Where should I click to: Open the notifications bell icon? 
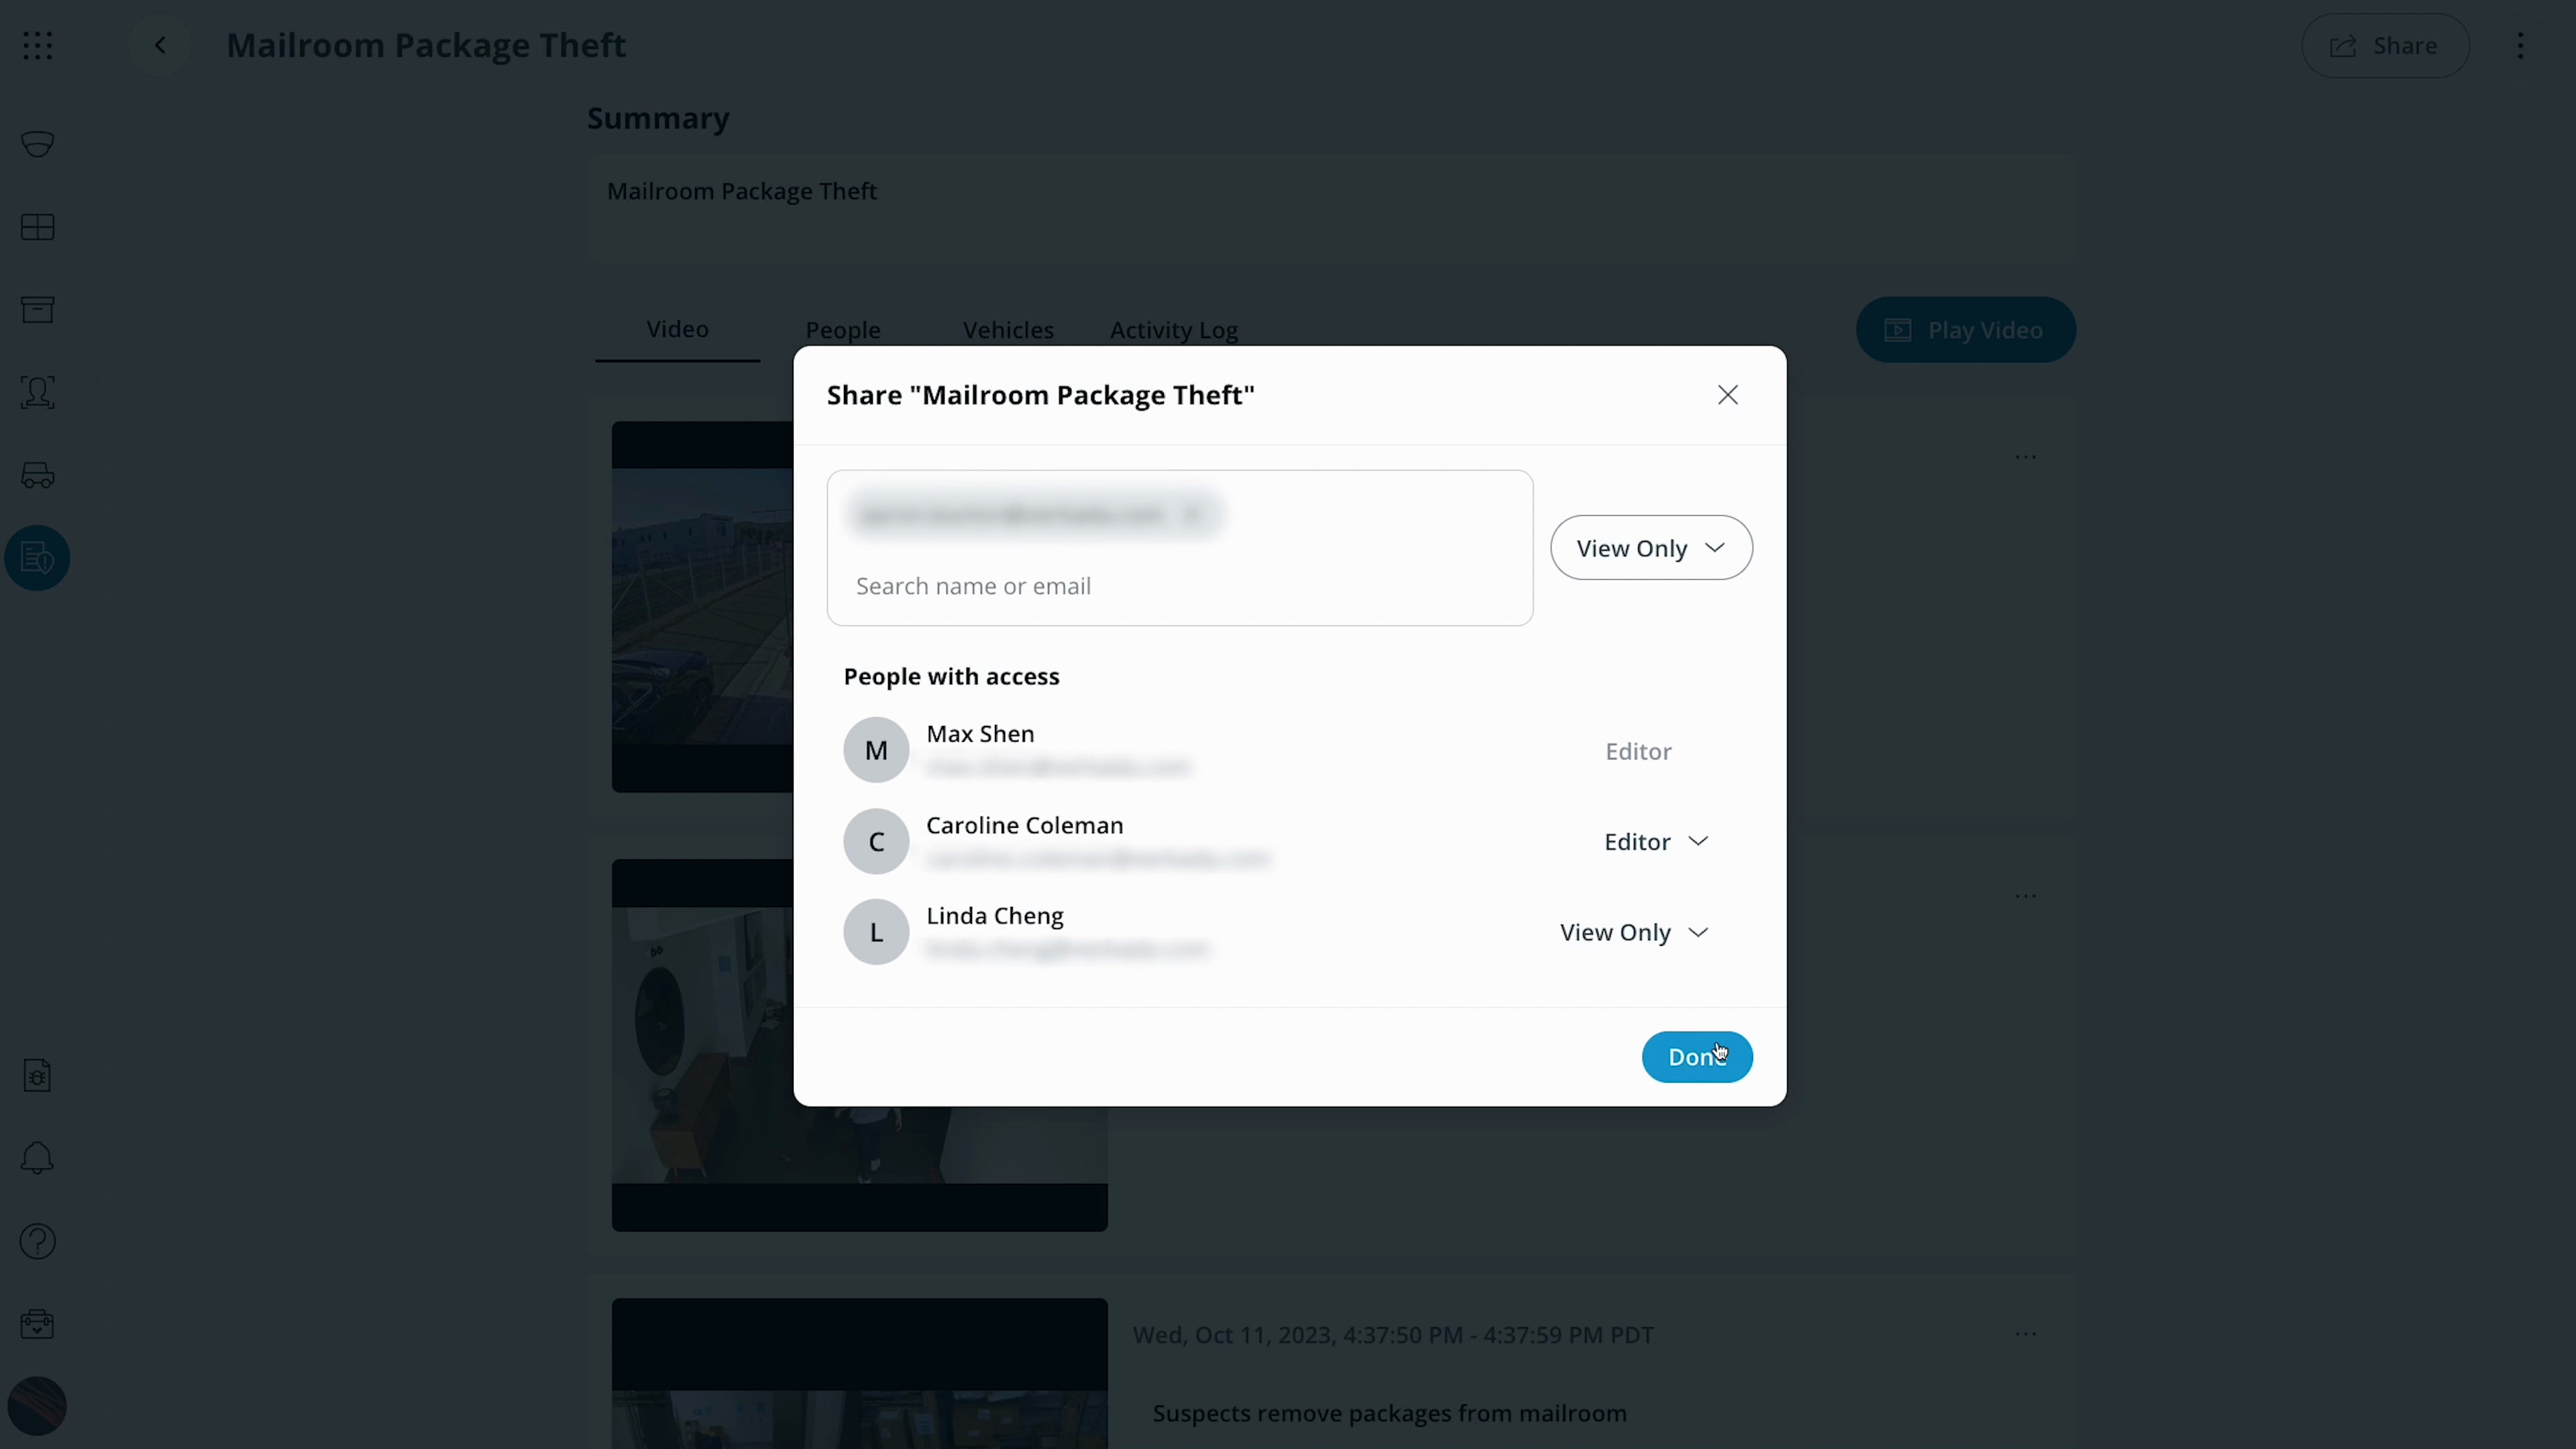(37, 1158)
